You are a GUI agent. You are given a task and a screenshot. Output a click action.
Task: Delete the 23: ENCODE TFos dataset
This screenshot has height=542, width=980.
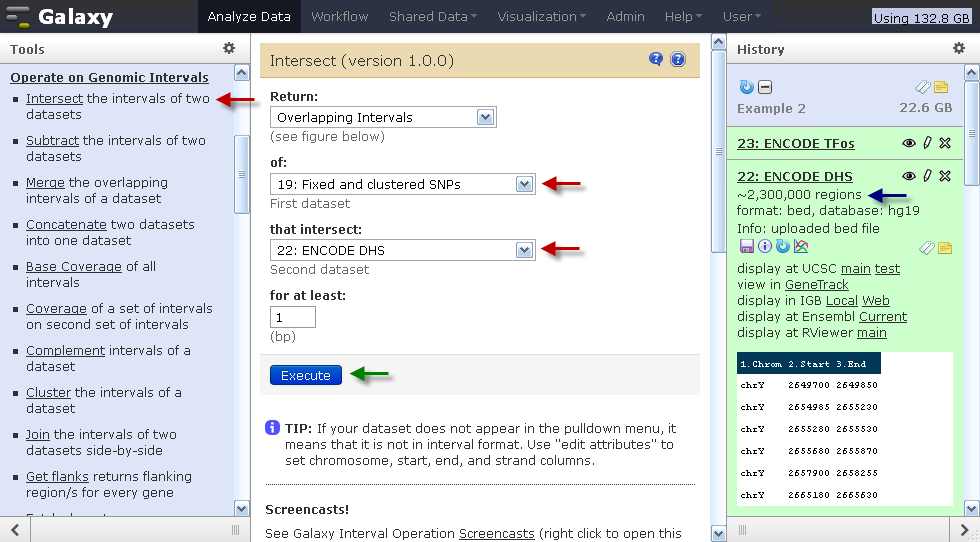[945, 143]
